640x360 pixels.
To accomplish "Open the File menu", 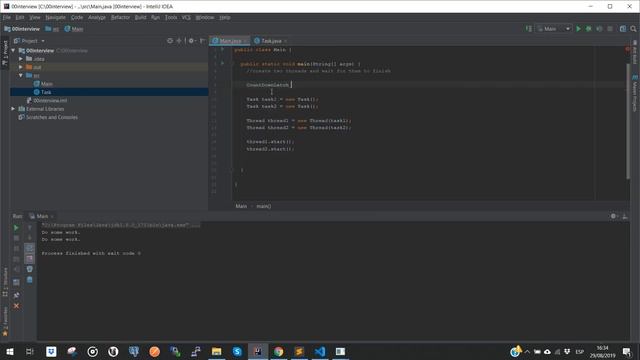I will coord(7,18).
